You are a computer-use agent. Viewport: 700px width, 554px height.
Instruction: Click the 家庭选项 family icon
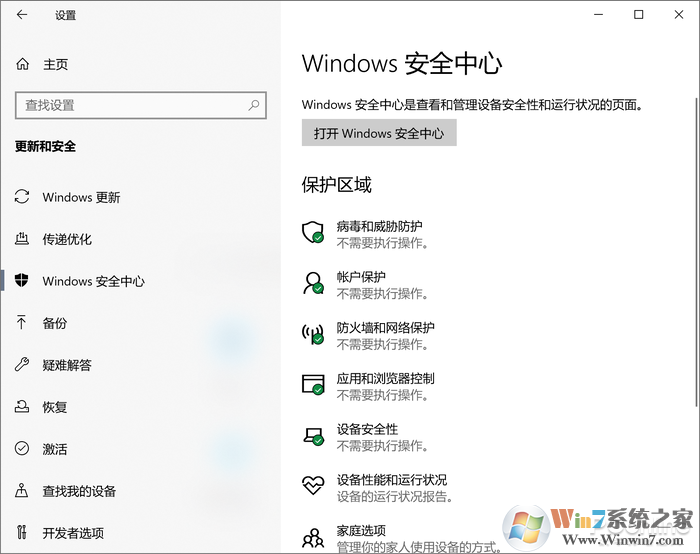click(313, 537)
